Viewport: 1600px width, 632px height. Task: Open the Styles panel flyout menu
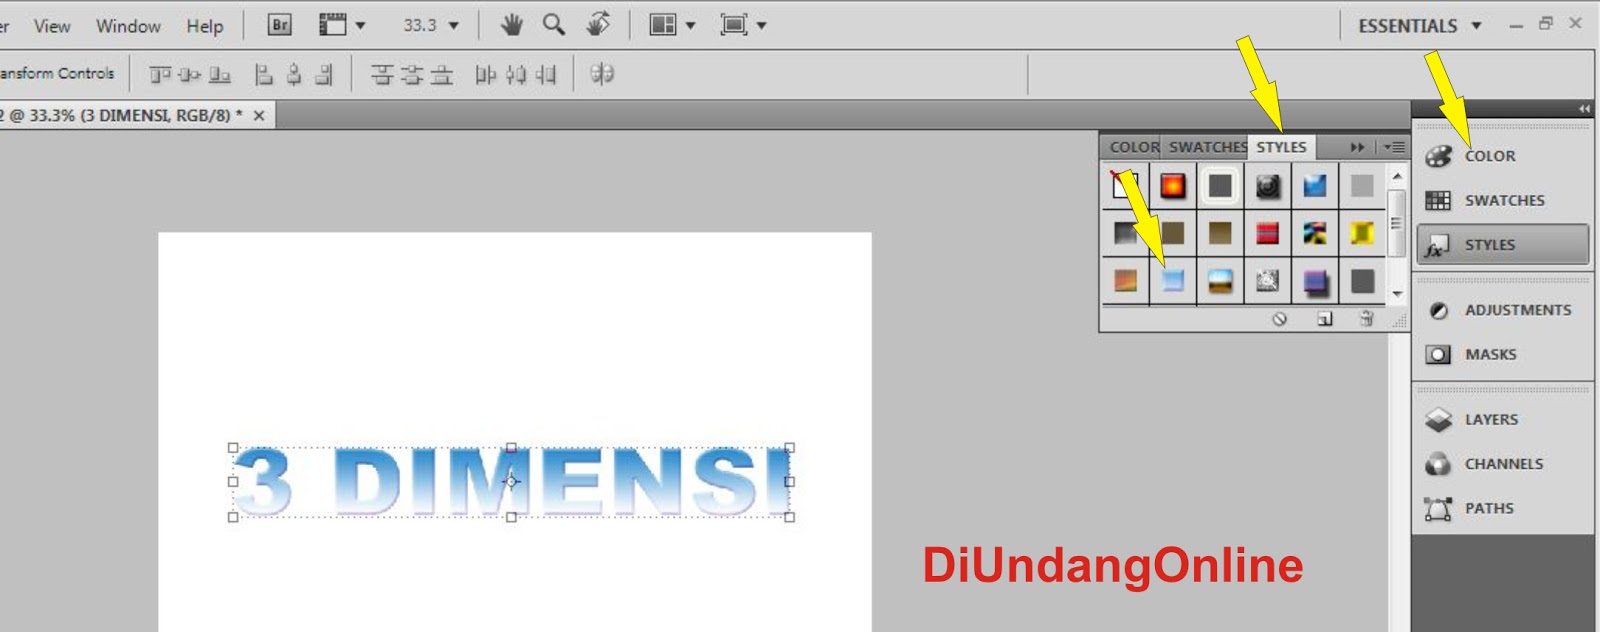coord(1394,147)
